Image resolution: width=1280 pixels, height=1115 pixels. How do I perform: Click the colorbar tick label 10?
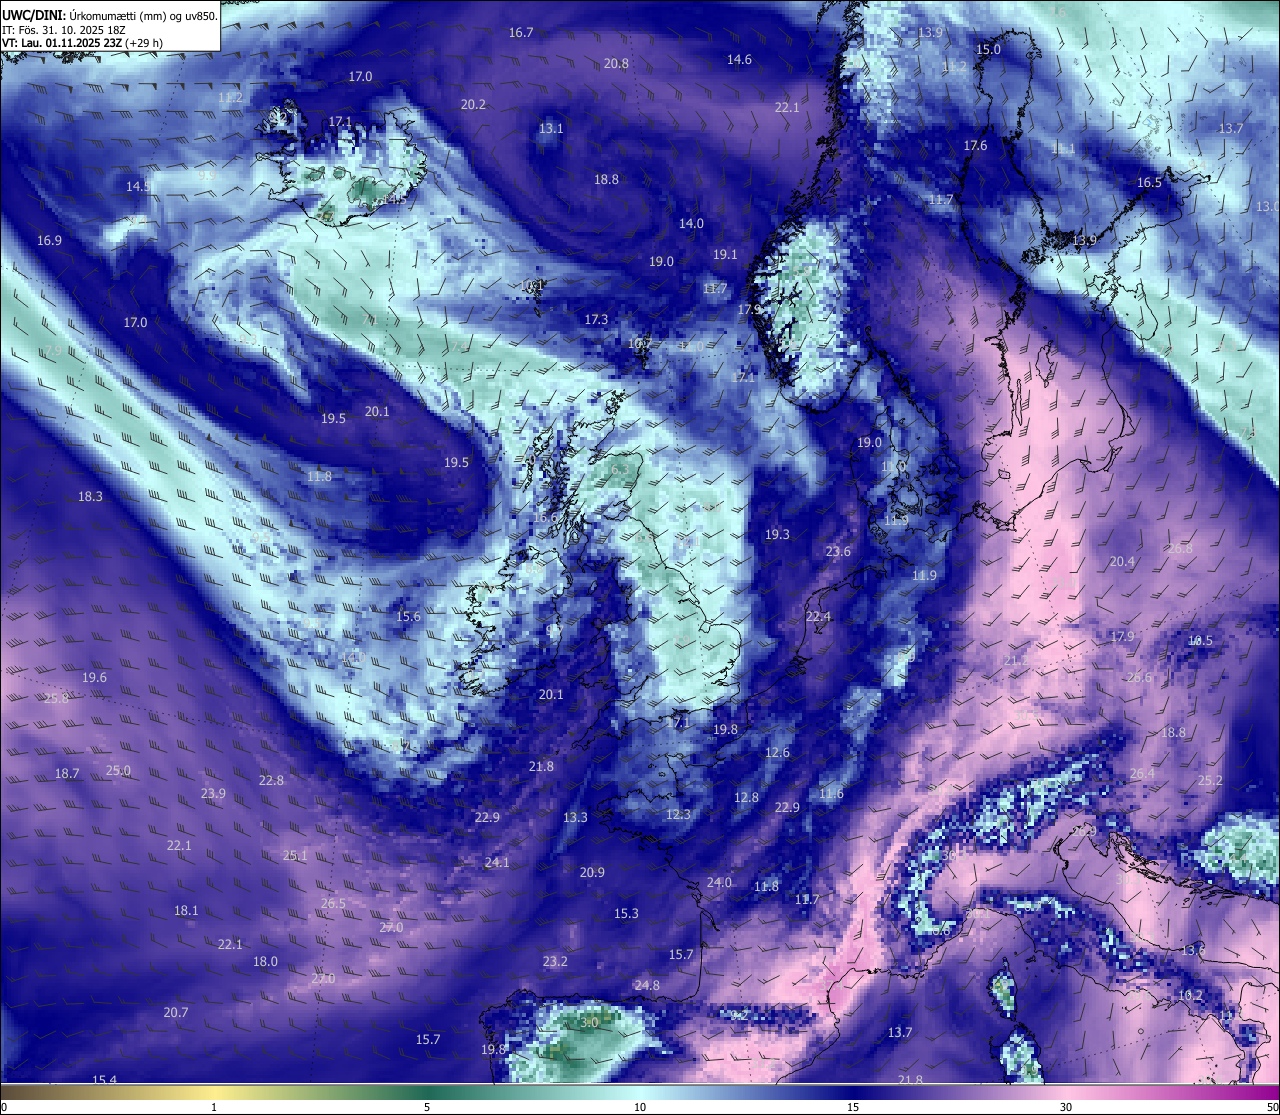click(x=640, y=1107)
